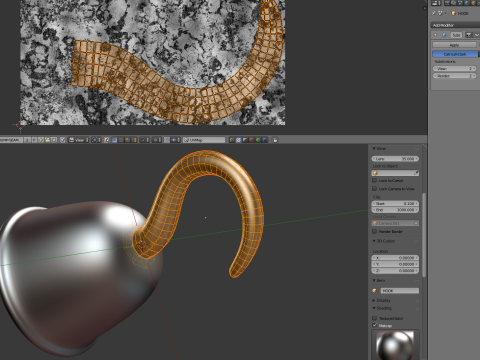The height and width of the screenshot is (360, 480).
Task: Select UV face selection mode icon
Action: coord(127,140)
